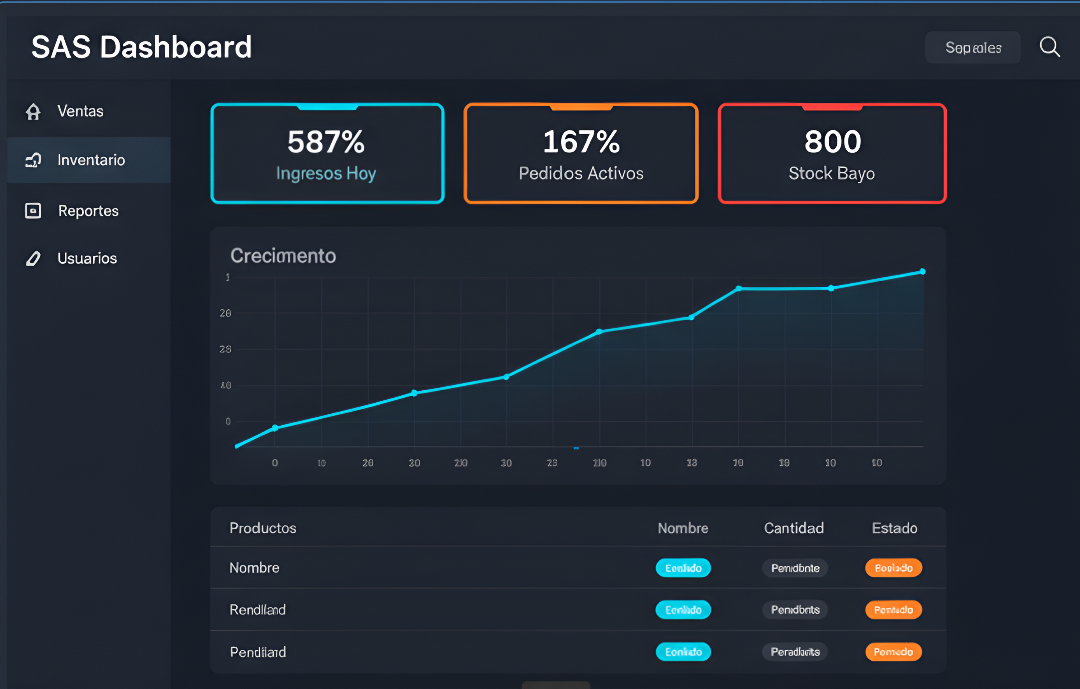Click orange status badge in last row

893,652
